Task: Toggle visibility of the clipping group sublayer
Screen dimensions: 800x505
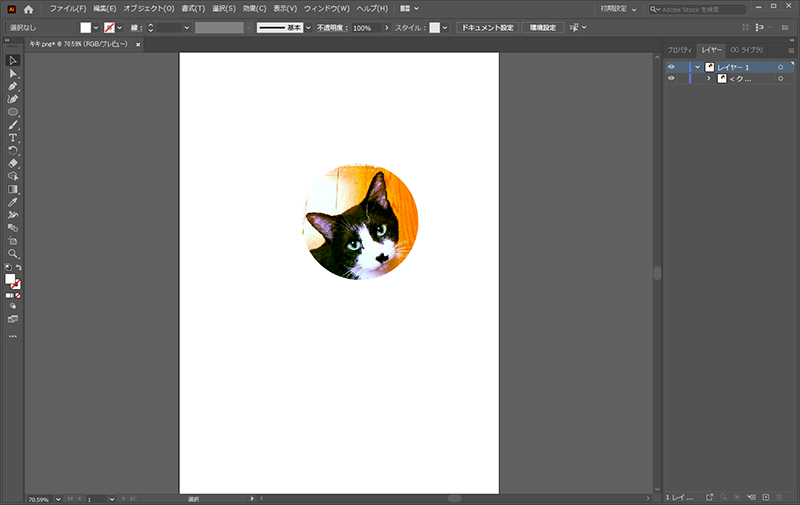Action: click(671, 78)
